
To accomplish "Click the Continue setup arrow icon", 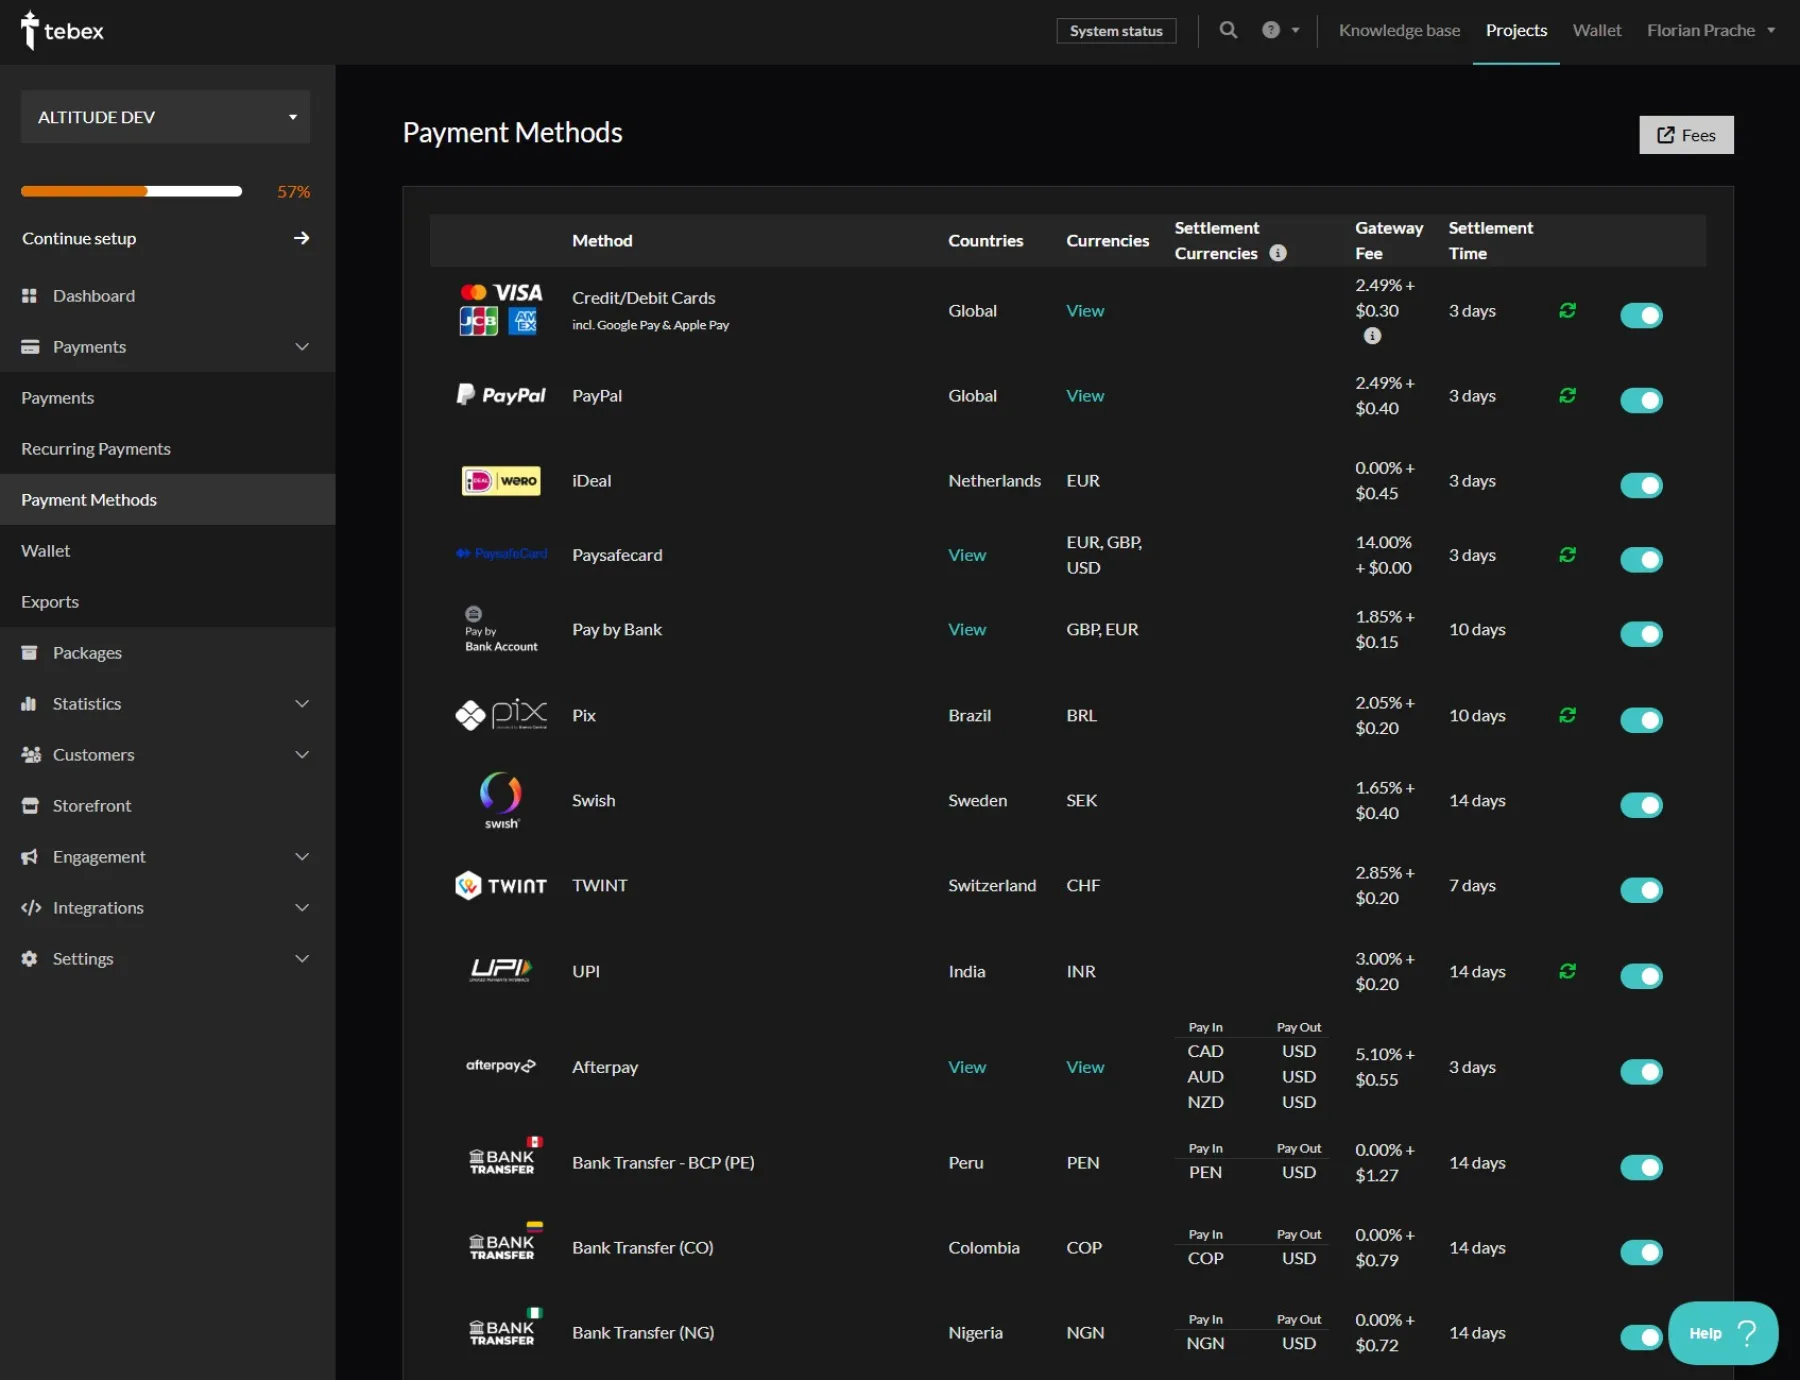I will (301, 238).
